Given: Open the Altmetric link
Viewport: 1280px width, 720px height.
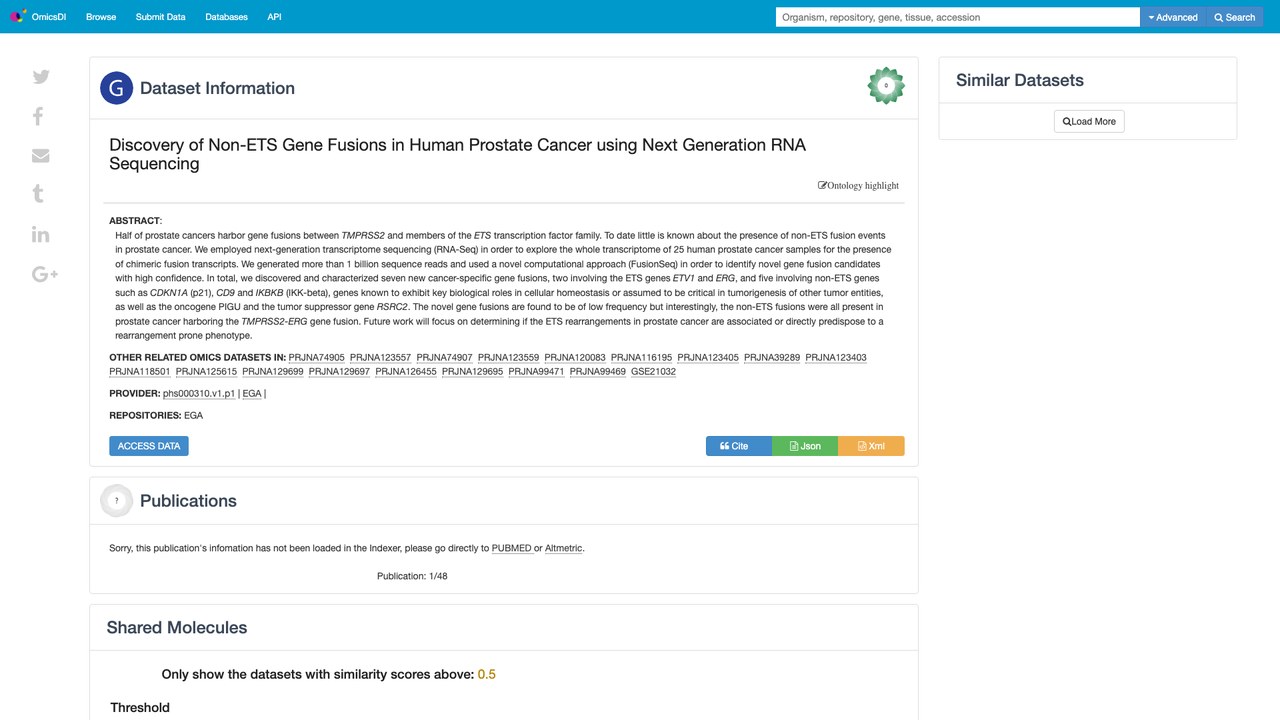Looking at the screenshot, I should pos(563,548).
